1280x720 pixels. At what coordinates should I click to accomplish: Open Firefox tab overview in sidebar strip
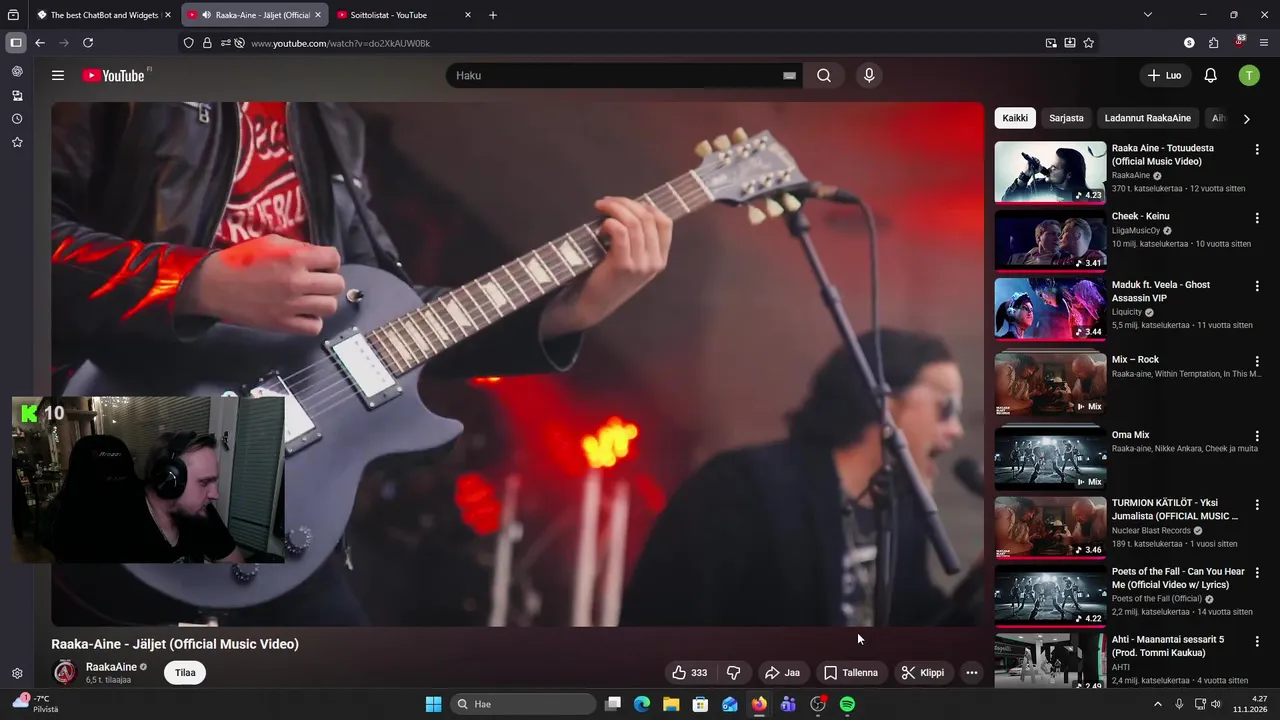pyautogui.click(x=13, y=15)
